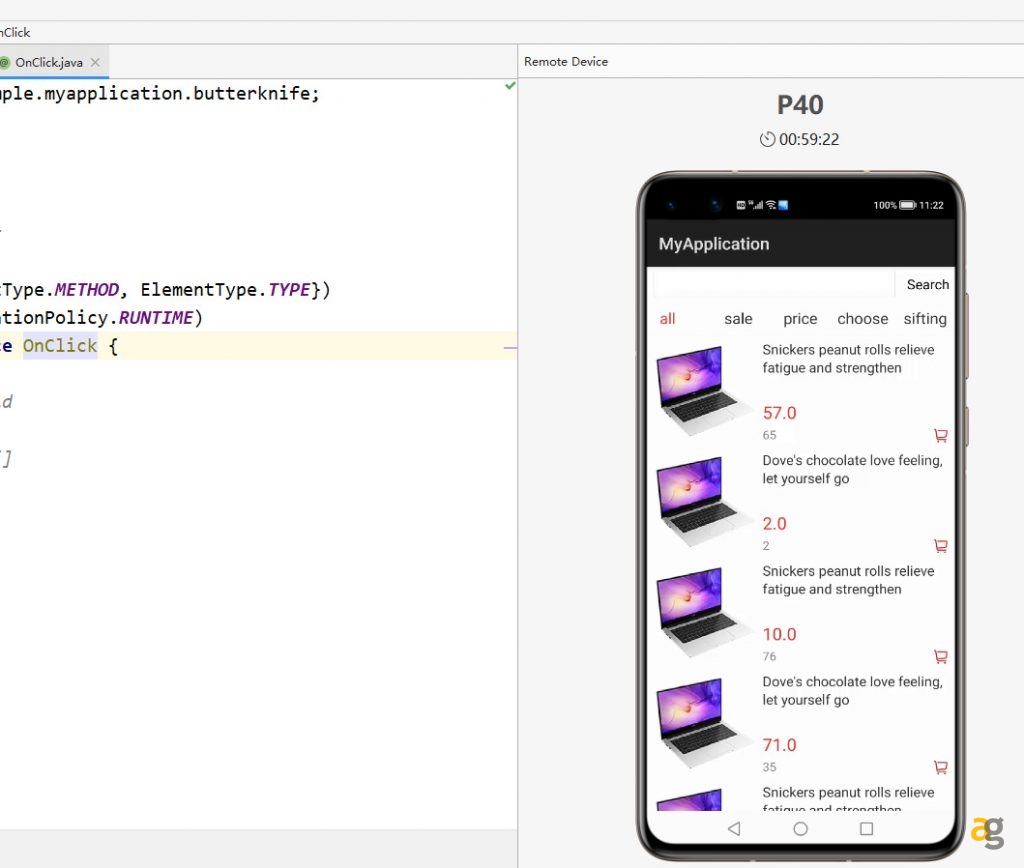Tap the Back triangle in the phone navigation bar
The width and height of the screenshot is (1024, 868).
(734, 829)
